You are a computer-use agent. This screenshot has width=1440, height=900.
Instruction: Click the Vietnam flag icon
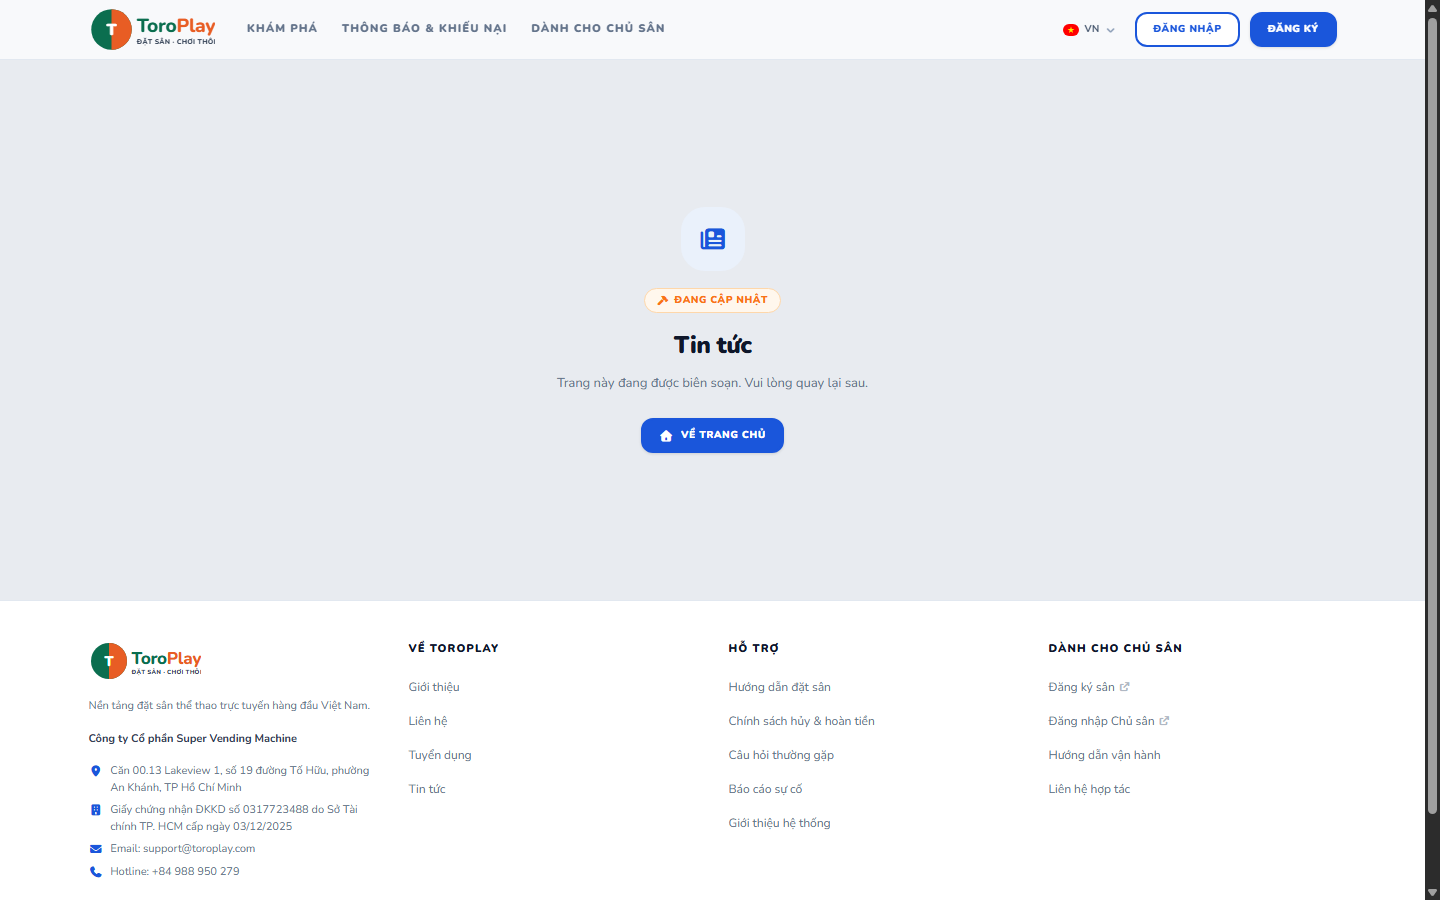tap(1071, 29)
